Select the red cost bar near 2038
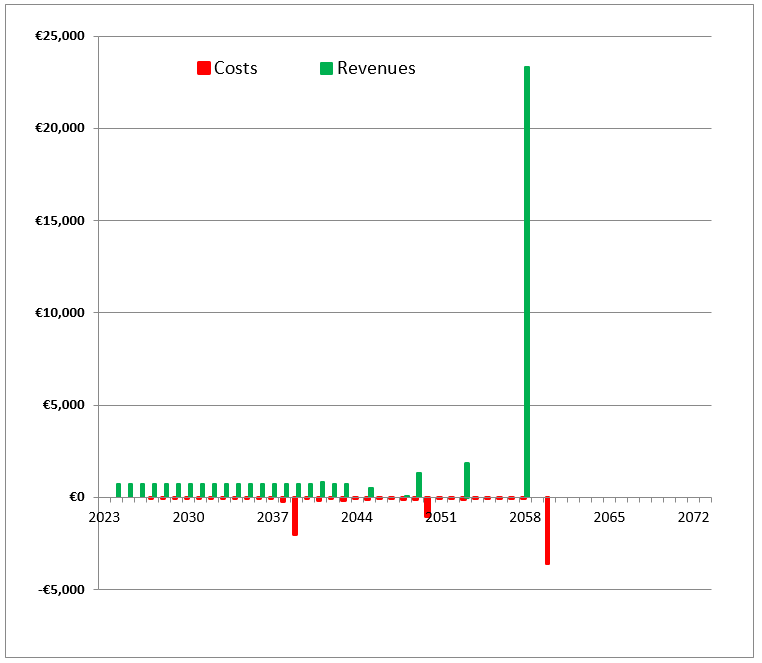Image resolution: width=762 pixels, height=663 pixels. click(x=295, y=516)
